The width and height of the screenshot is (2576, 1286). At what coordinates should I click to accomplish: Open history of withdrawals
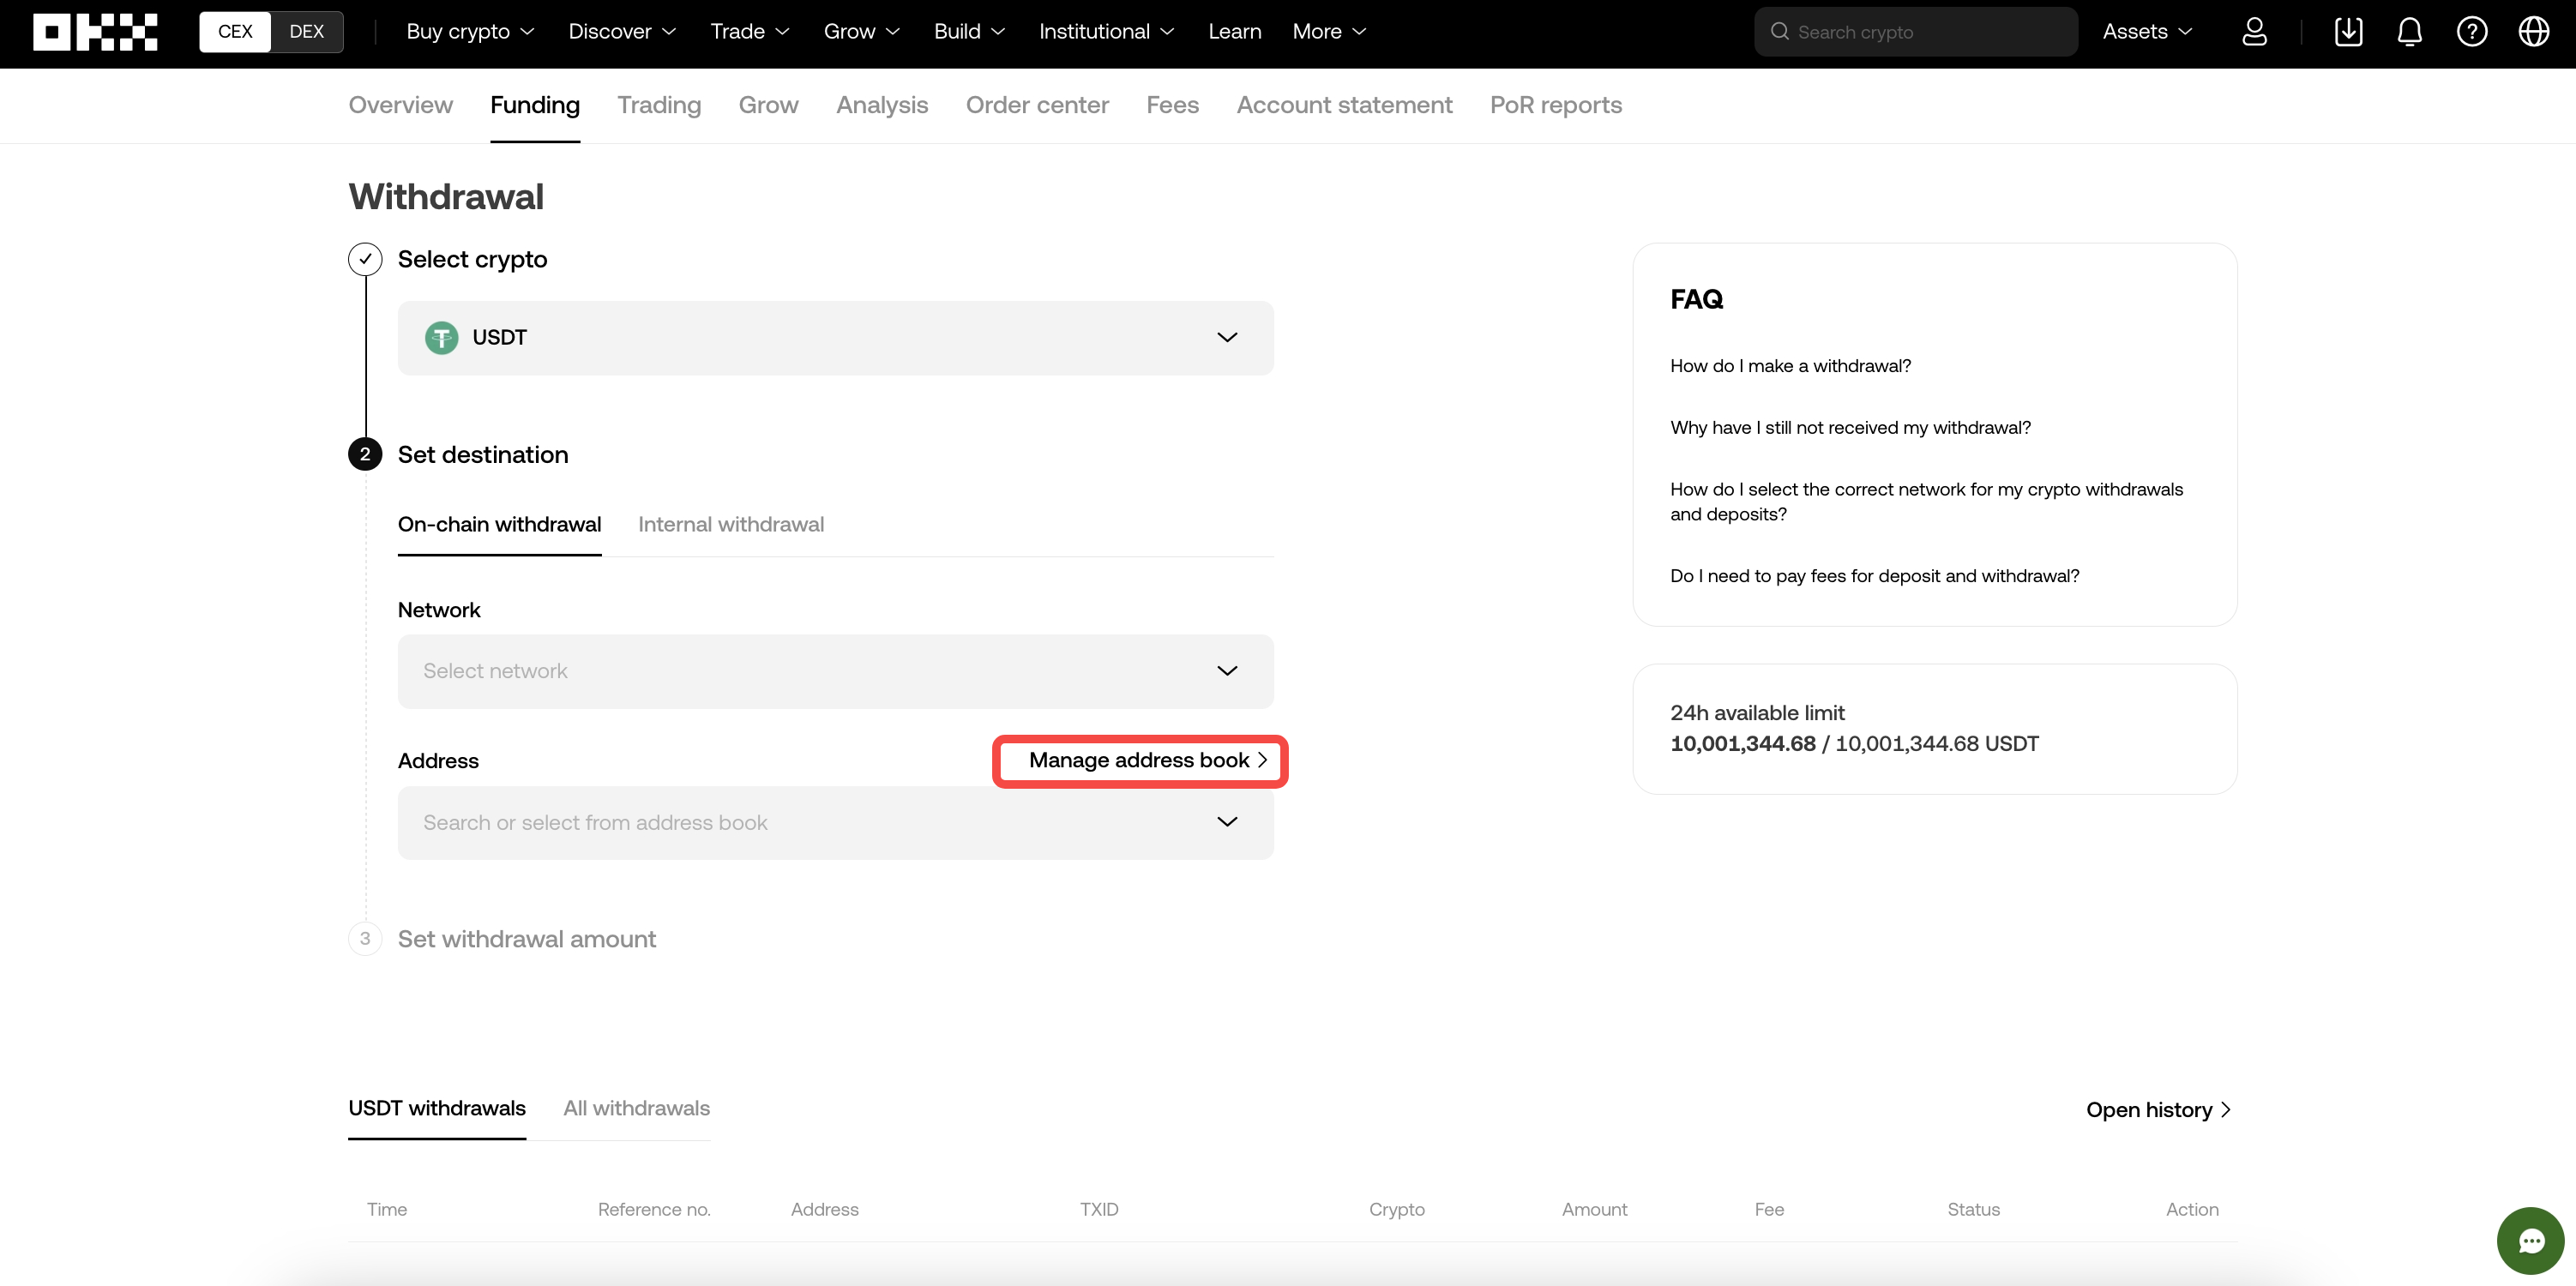[2157, 1109]
